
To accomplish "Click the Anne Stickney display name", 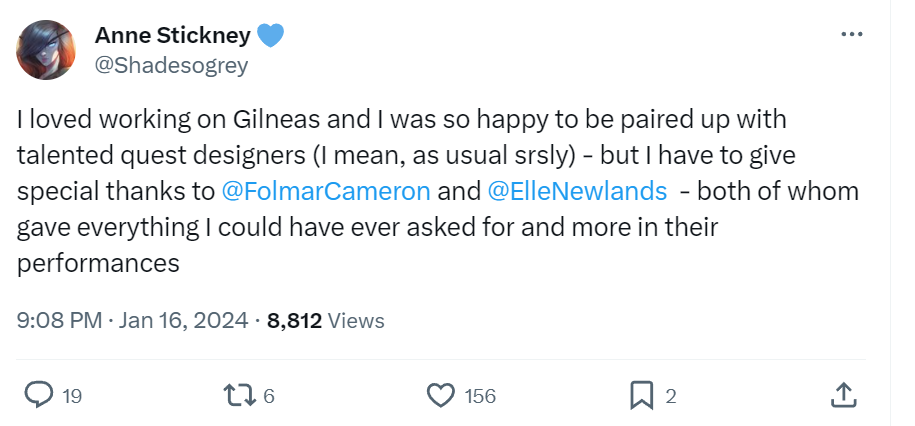I will [172, 36].
